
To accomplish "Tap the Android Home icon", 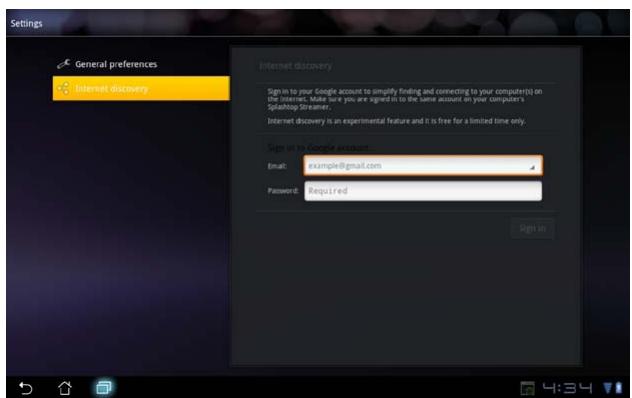I will point(64,388).
